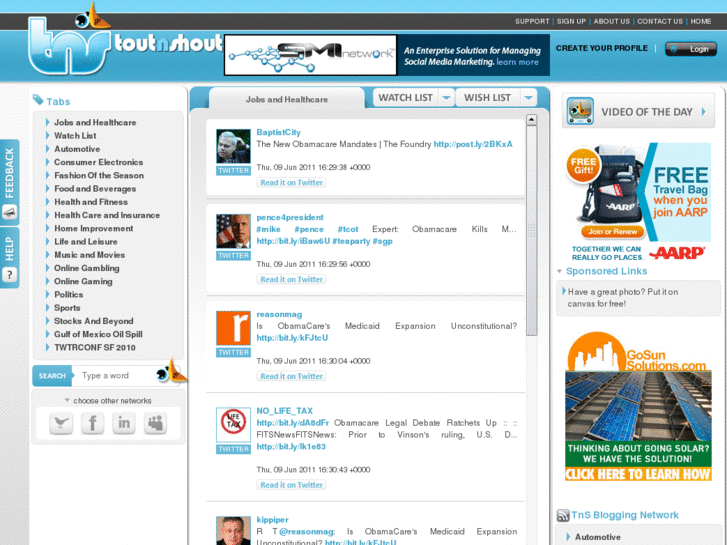Click the scrollbar up arrow in feed
The height and width of the screenshot is (545, 727).
(x=531, y=120)
